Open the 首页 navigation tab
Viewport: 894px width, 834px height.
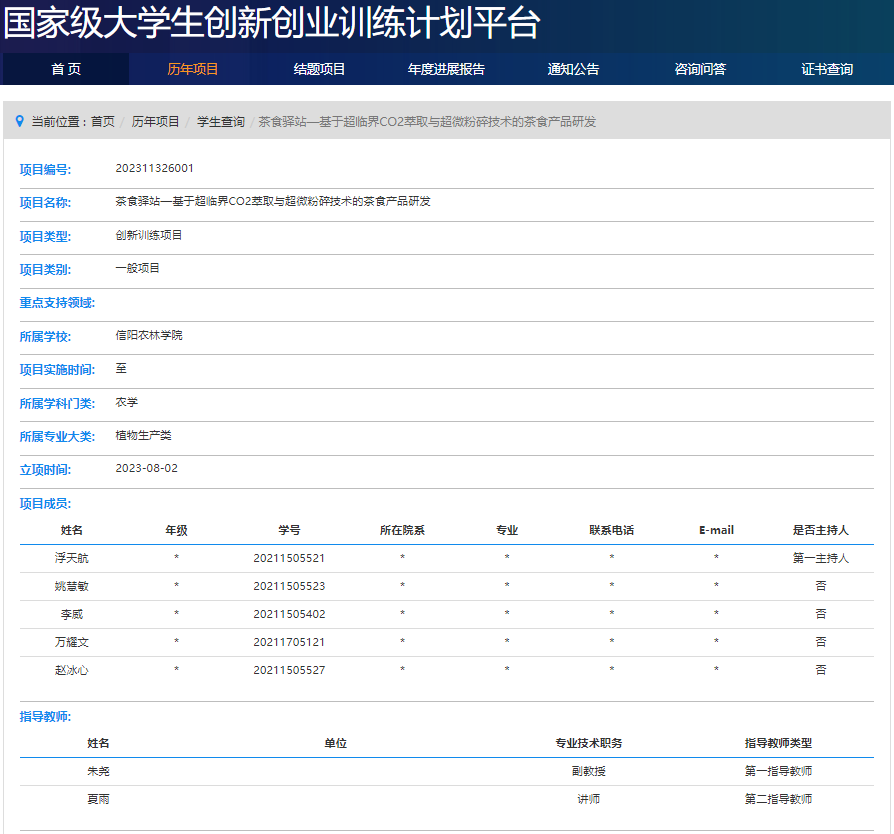[x=66, y=69]
